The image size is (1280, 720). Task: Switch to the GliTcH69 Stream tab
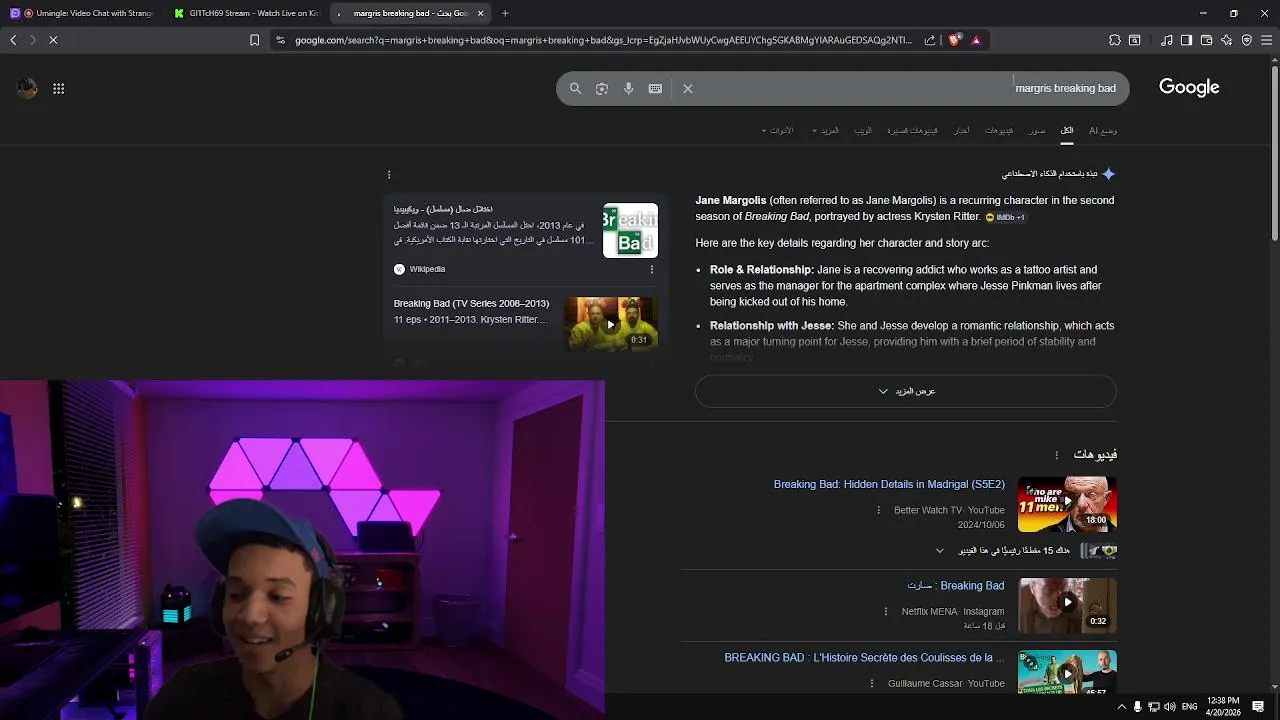[246, 13]
